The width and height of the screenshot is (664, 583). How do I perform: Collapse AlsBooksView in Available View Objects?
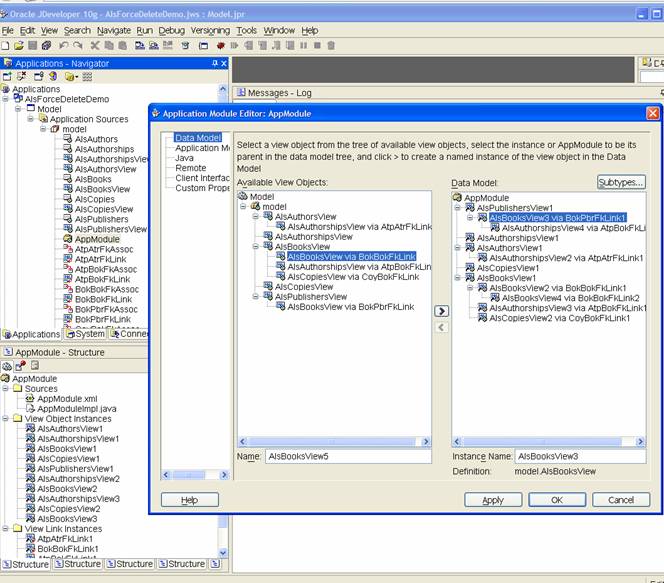point(256,246)
